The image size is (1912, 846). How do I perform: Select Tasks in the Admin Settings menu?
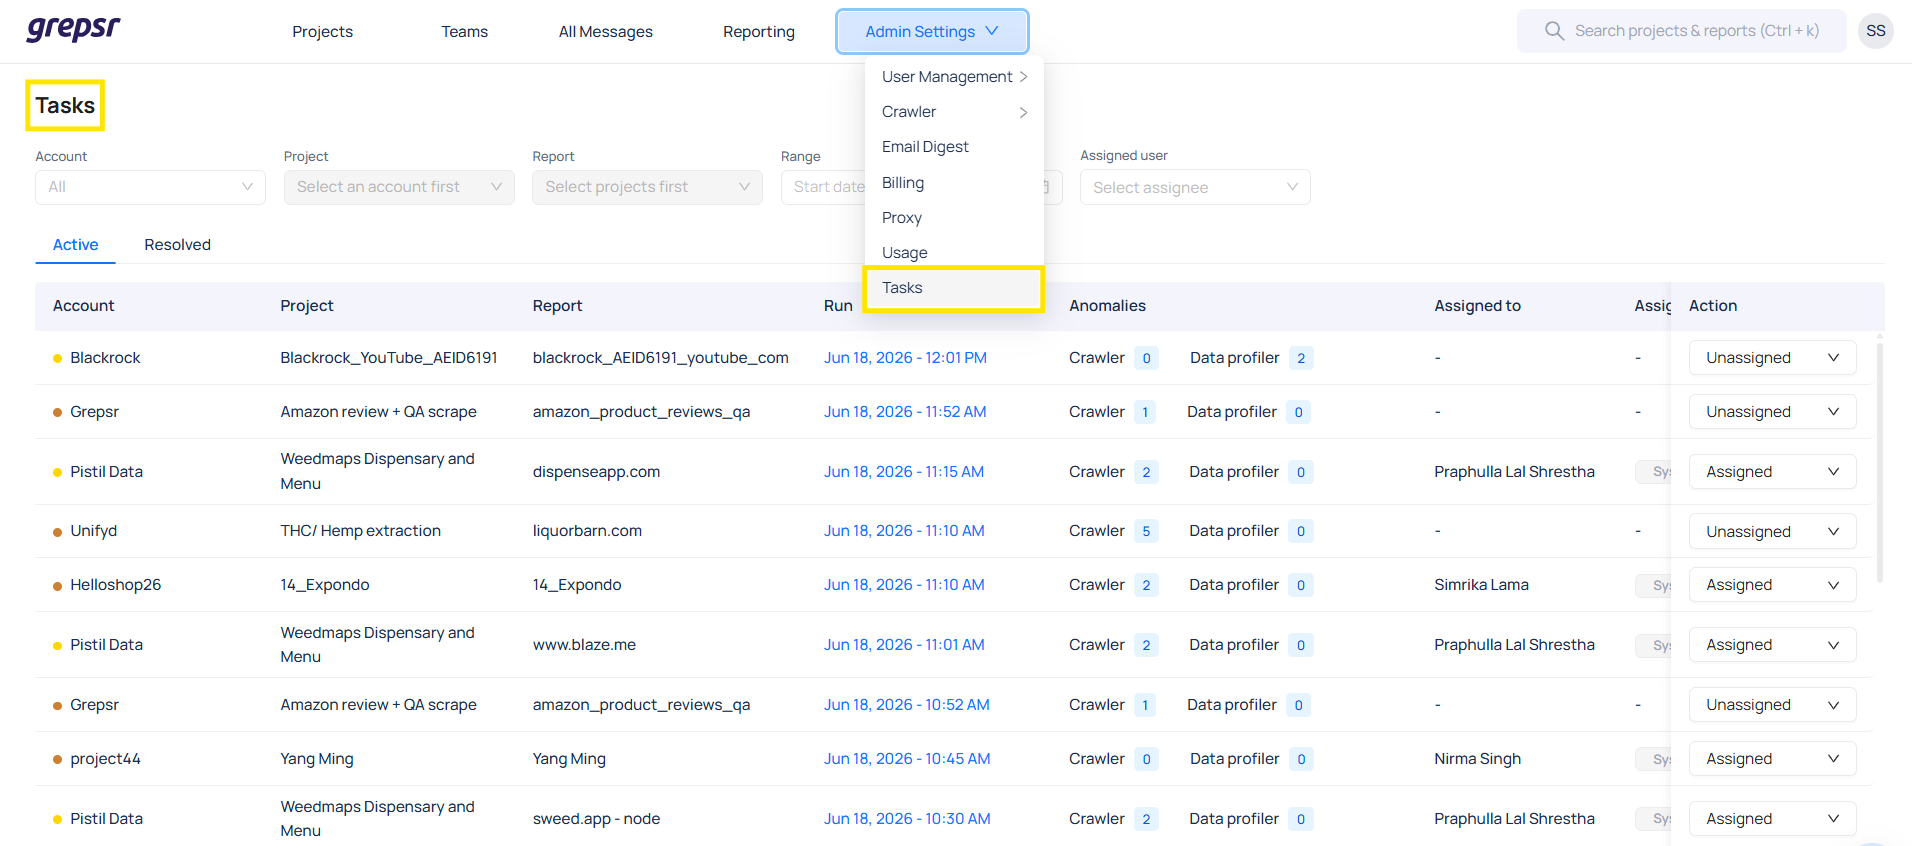[x=954, y=288]
